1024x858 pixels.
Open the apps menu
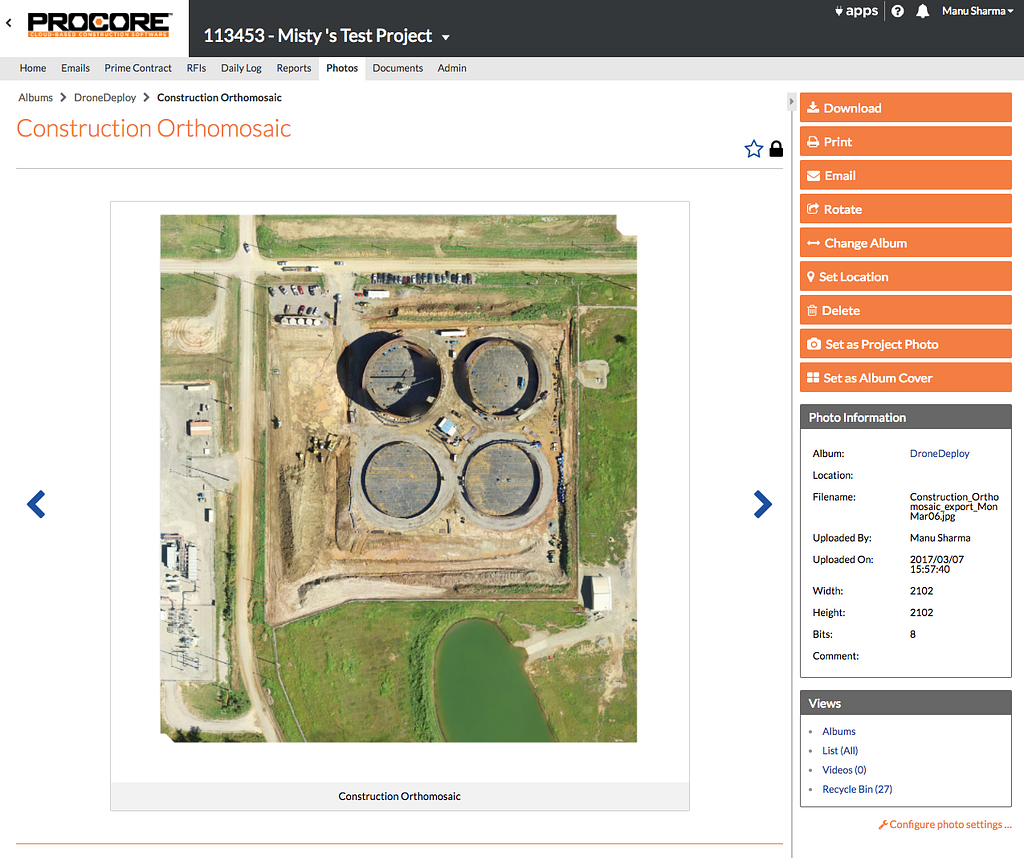point(856,11)
